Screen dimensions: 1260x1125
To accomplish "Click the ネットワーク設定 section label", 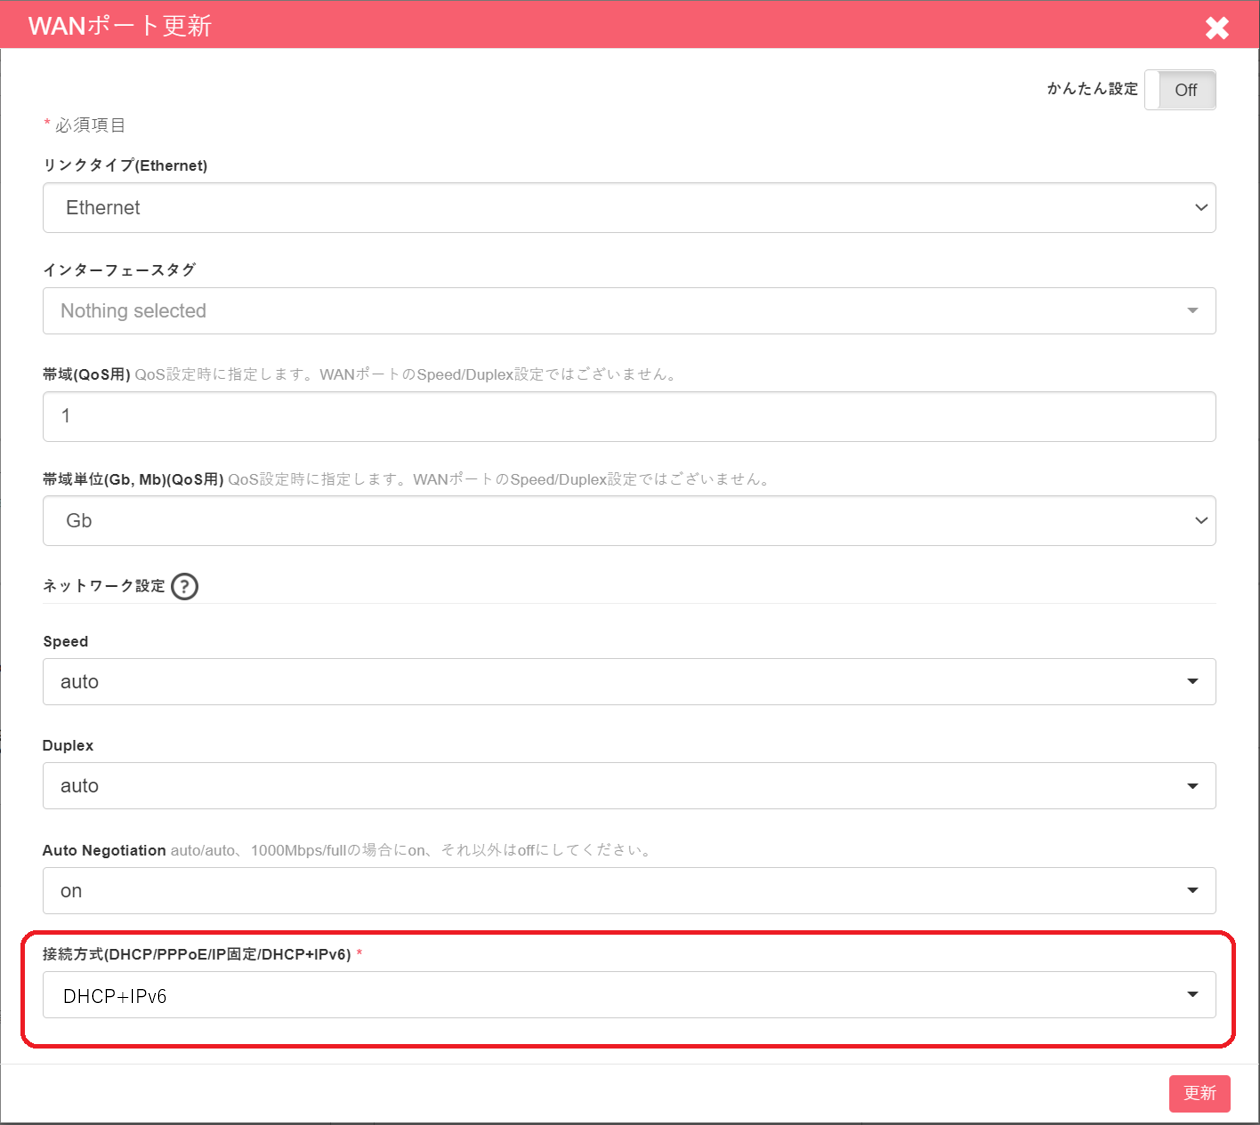I will point(104,586).
